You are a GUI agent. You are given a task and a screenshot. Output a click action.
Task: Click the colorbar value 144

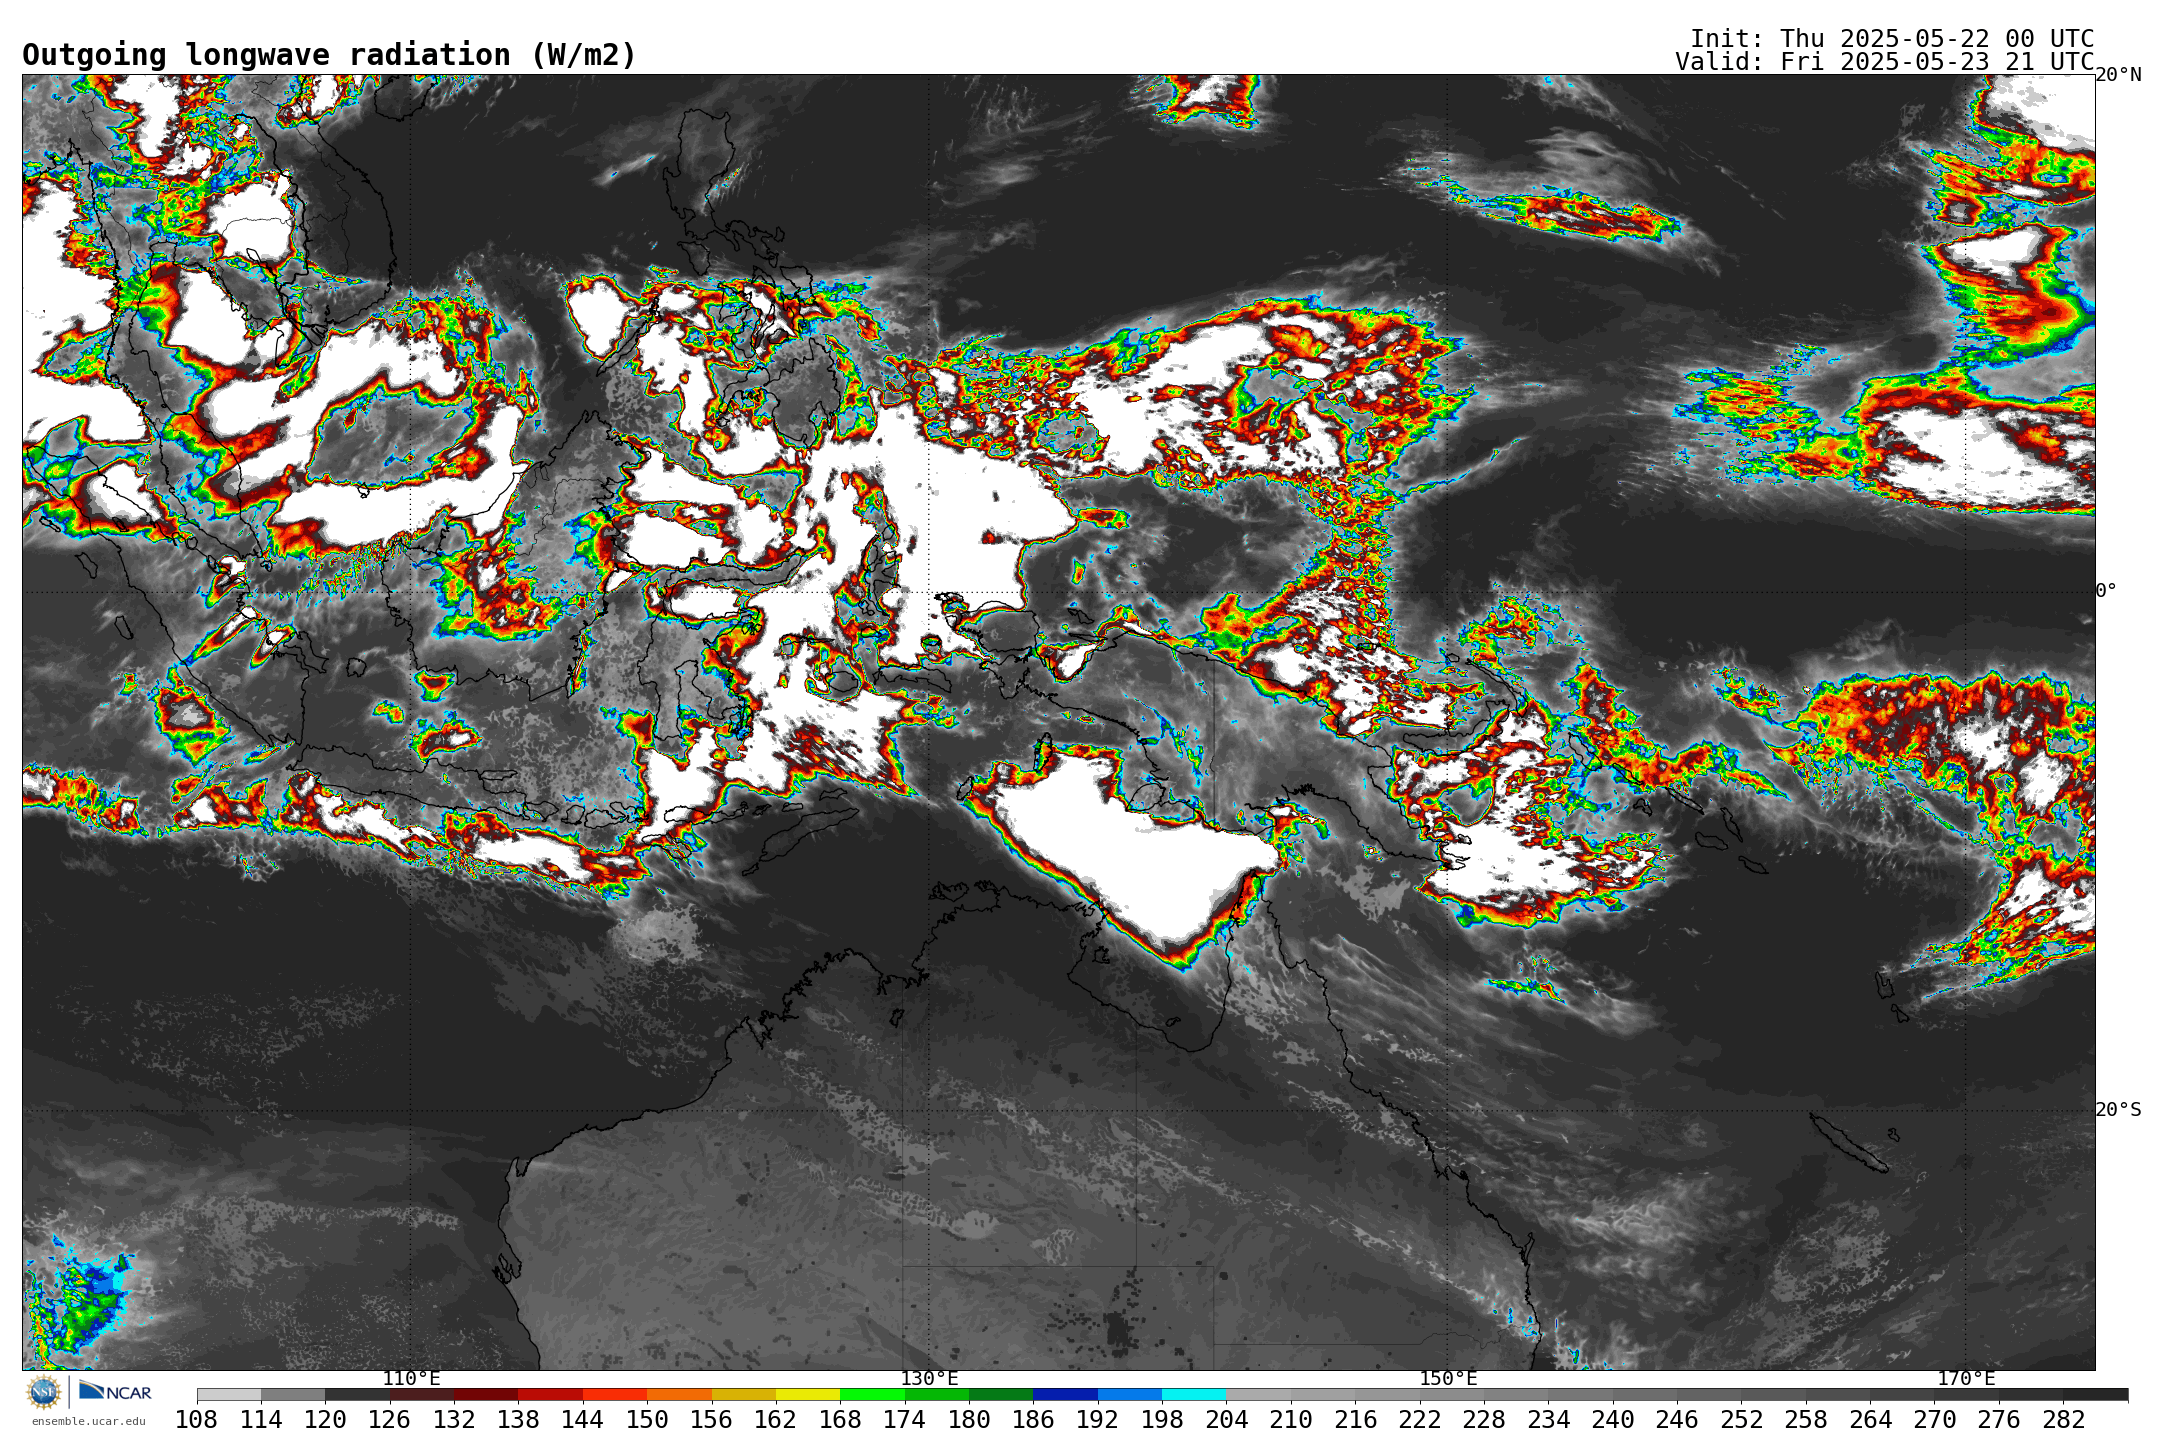[x=583, y=1420]
